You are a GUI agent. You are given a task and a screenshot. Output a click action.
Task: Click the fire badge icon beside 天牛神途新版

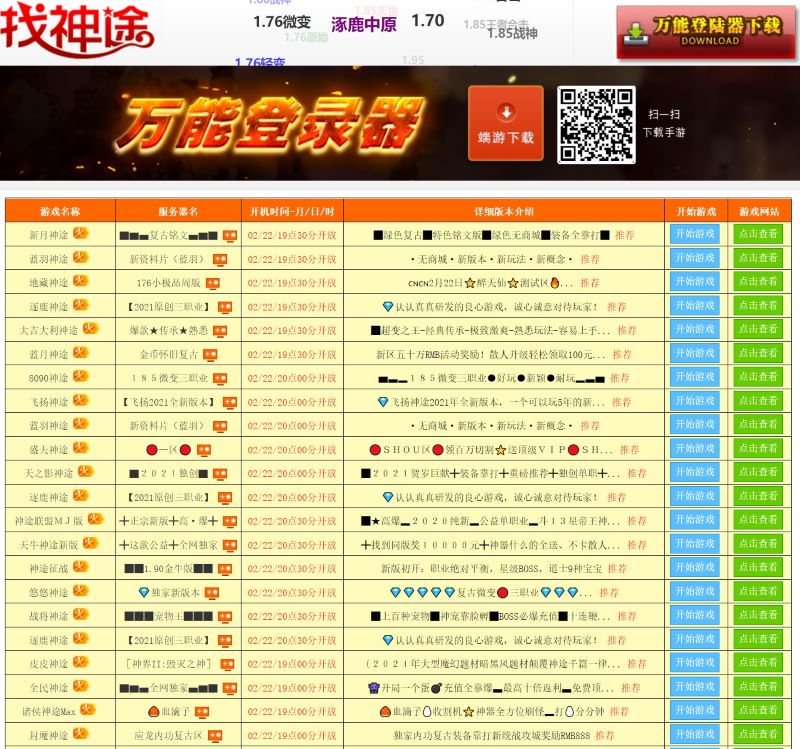click(x=91, y=543)
